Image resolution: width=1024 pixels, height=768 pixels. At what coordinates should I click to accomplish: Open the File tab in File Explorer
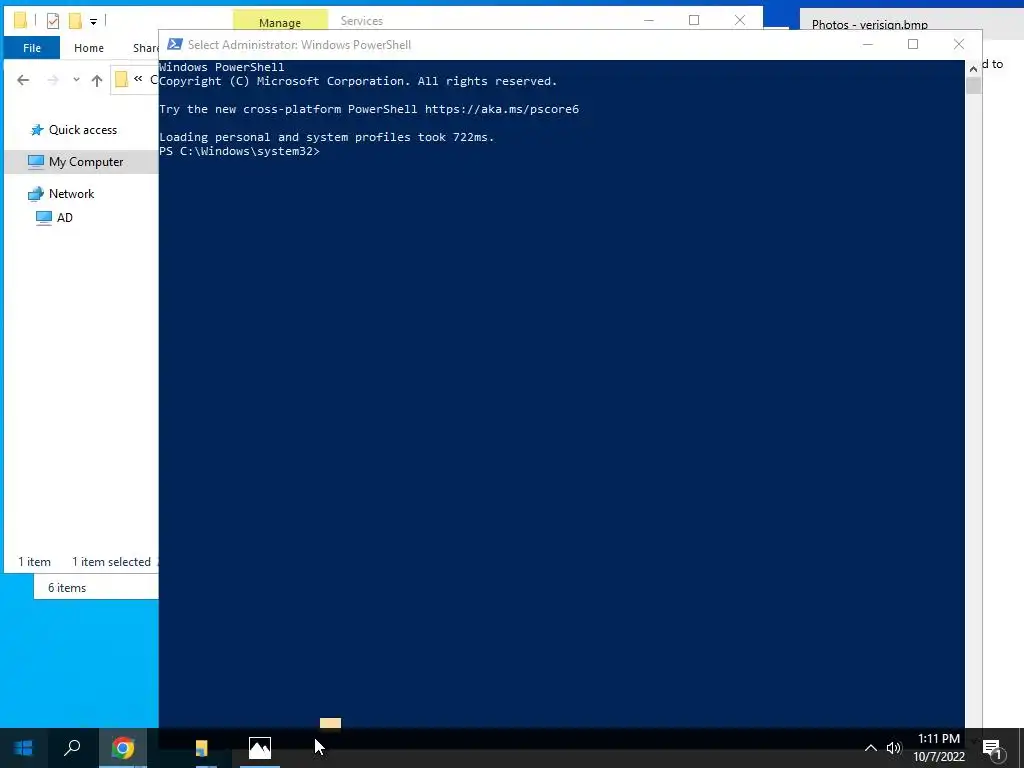31,48
